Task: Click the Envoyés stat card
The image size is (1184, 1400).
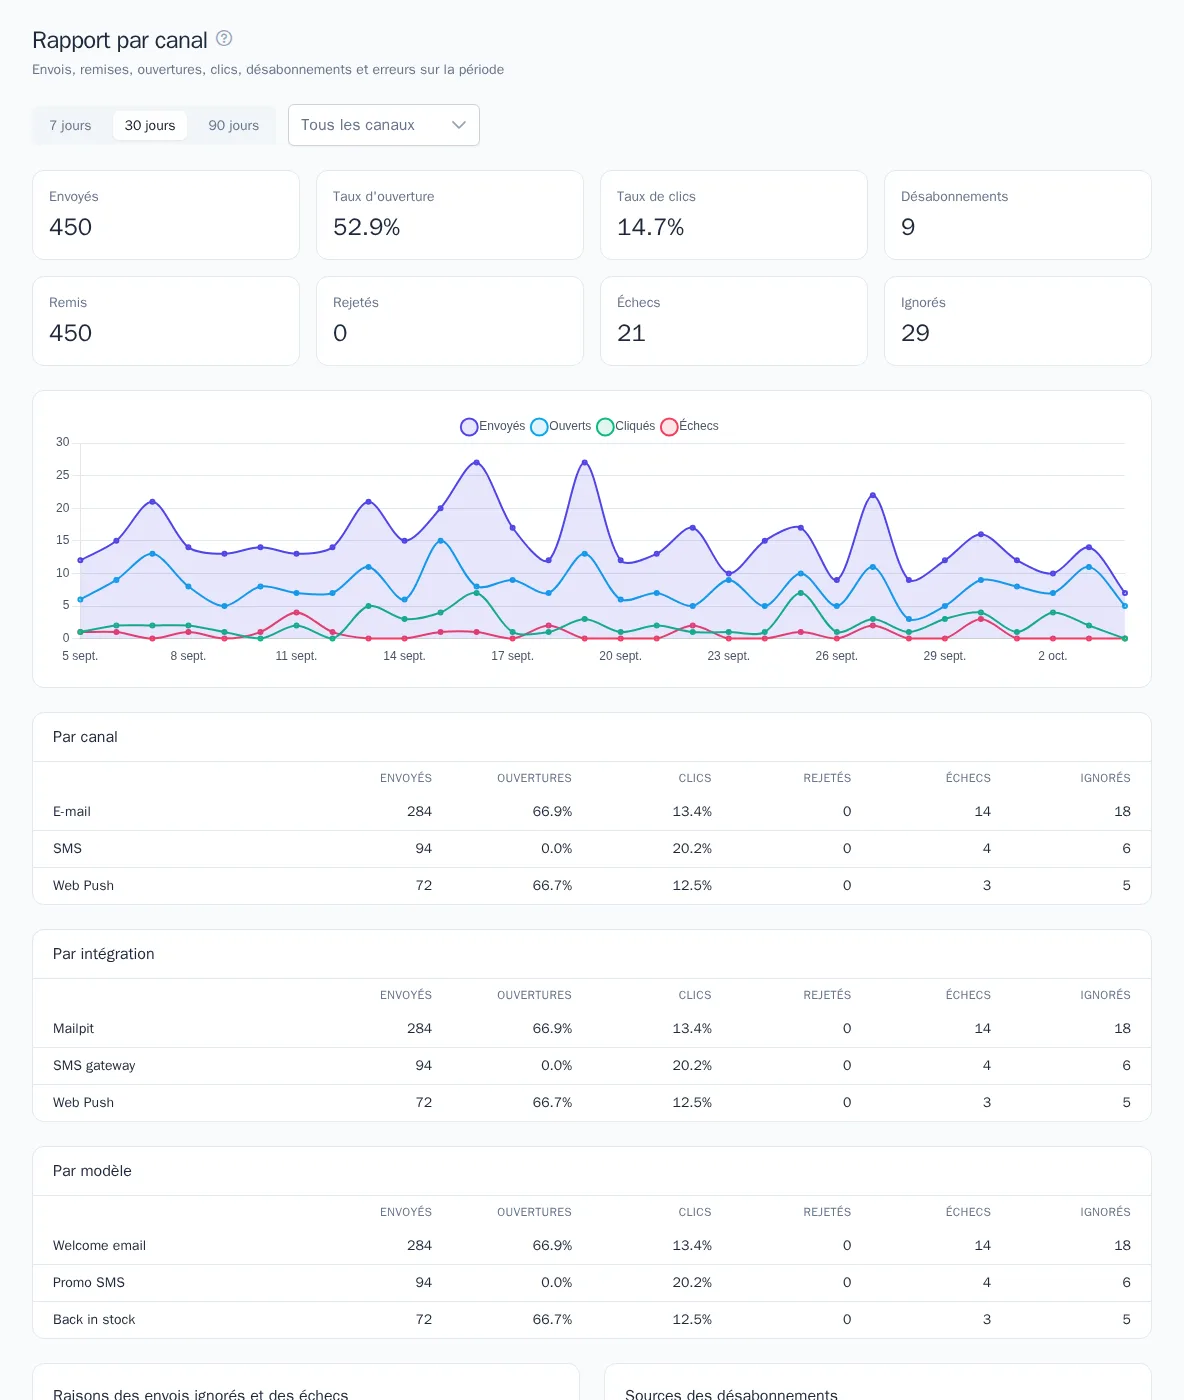Action: [166, 215]
